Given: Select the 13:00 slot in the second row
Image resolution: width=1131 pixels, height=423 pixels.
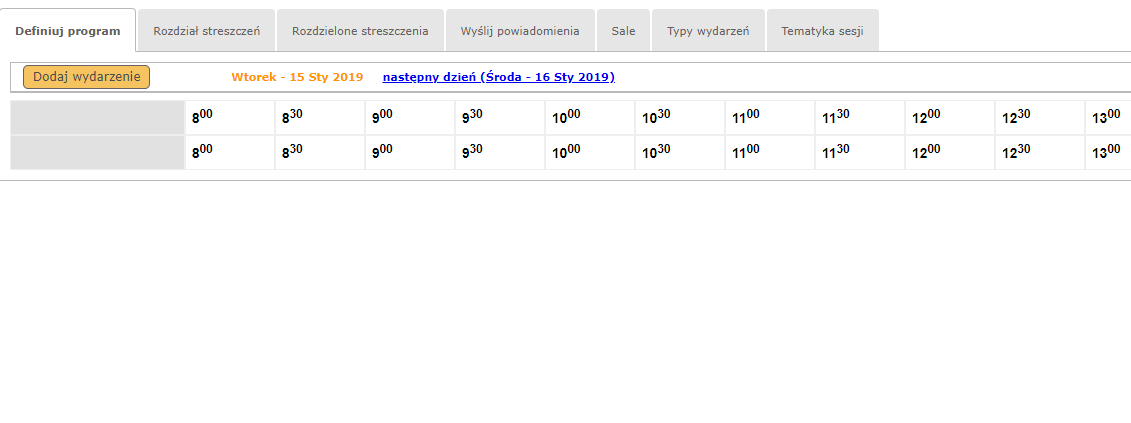Looking at the screenshot, I should pyautogui.click(x=1108, y=152).
